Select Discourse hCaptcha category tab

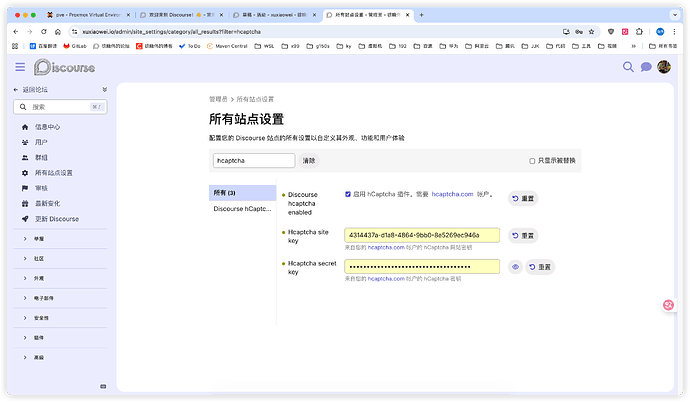point(241,209)
